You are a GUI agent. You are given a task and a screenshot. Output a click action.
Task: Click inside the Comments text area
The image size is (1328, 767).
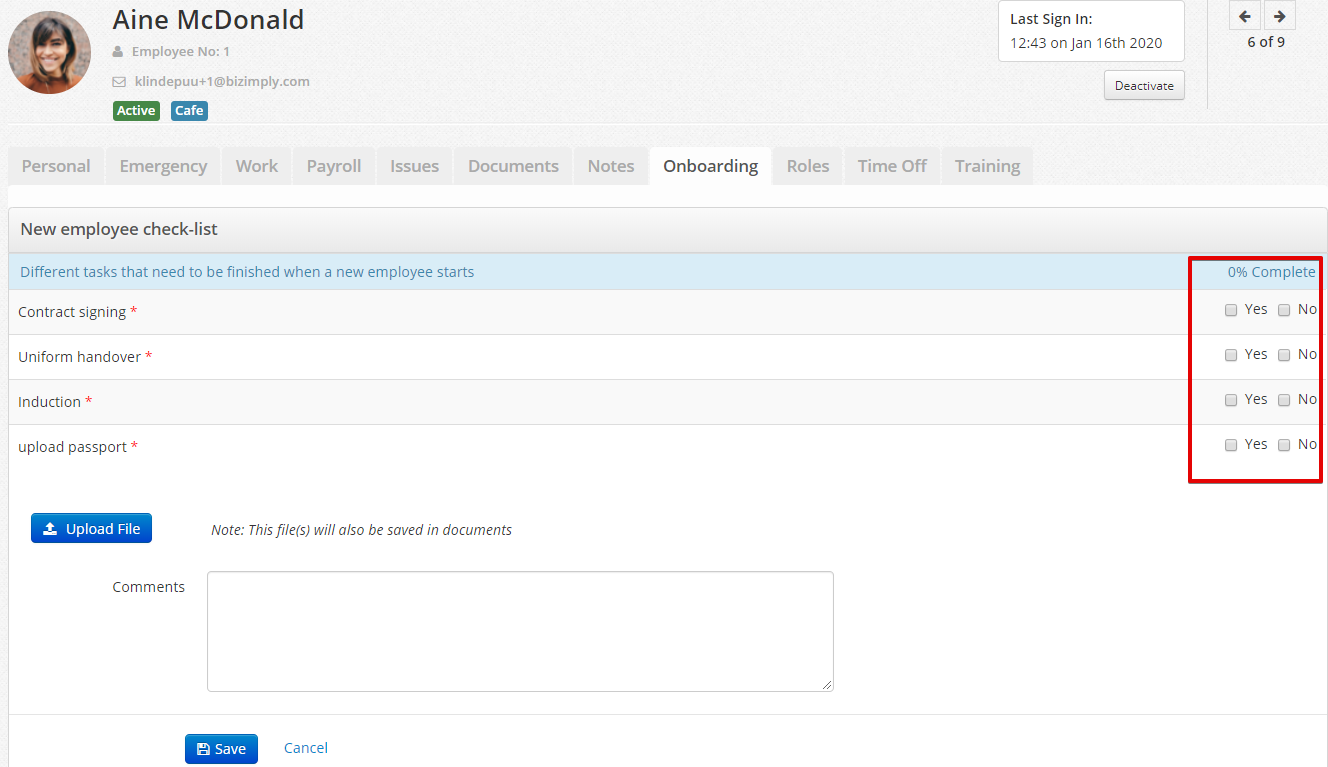click(x=520, y=631)
